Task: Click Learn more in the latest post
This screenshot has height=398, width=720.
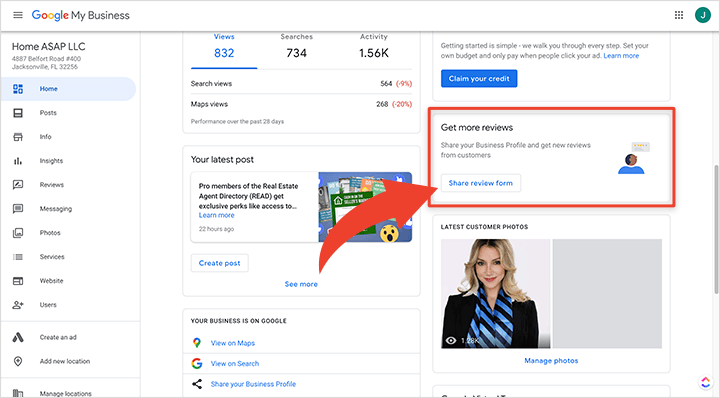Action: point(217,215)
